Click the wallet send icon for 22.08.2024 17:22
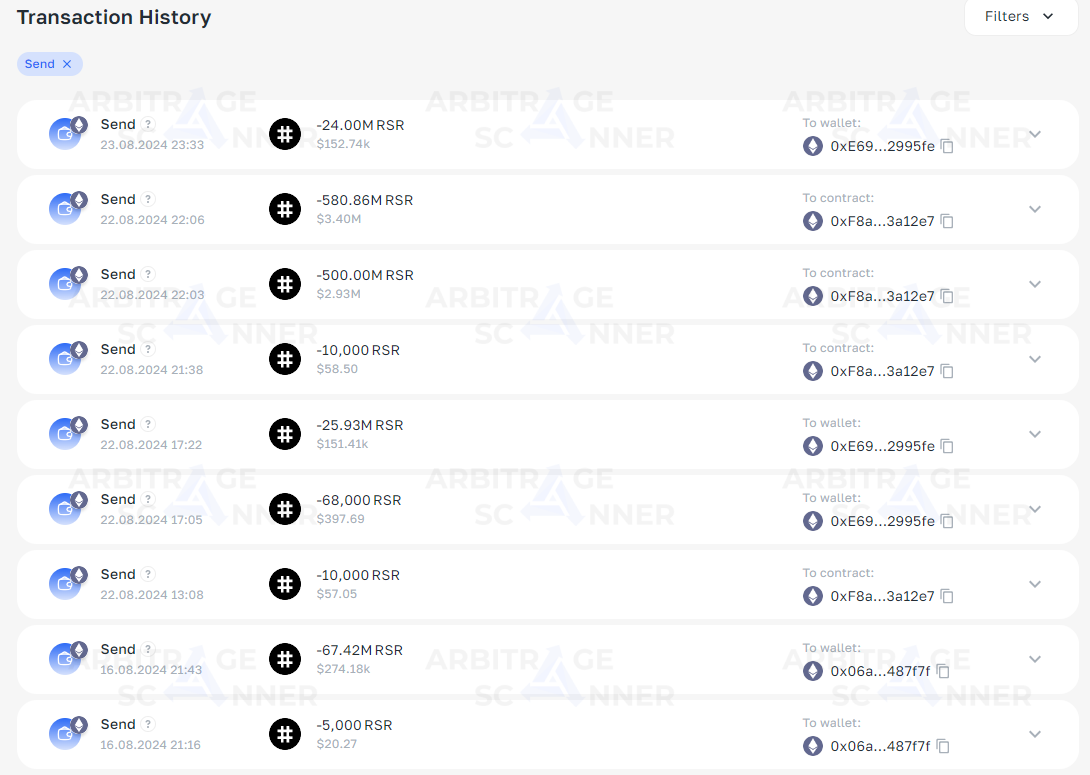This screenshot has width=1090, height=775. [65, 434]
